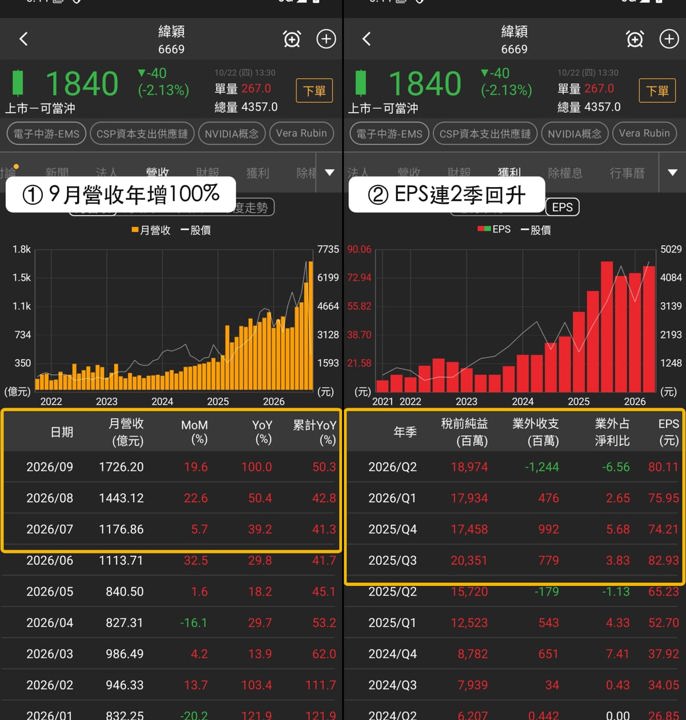Select CSP資本支出供應鏈 tag in right panel

tap(485, 134)
